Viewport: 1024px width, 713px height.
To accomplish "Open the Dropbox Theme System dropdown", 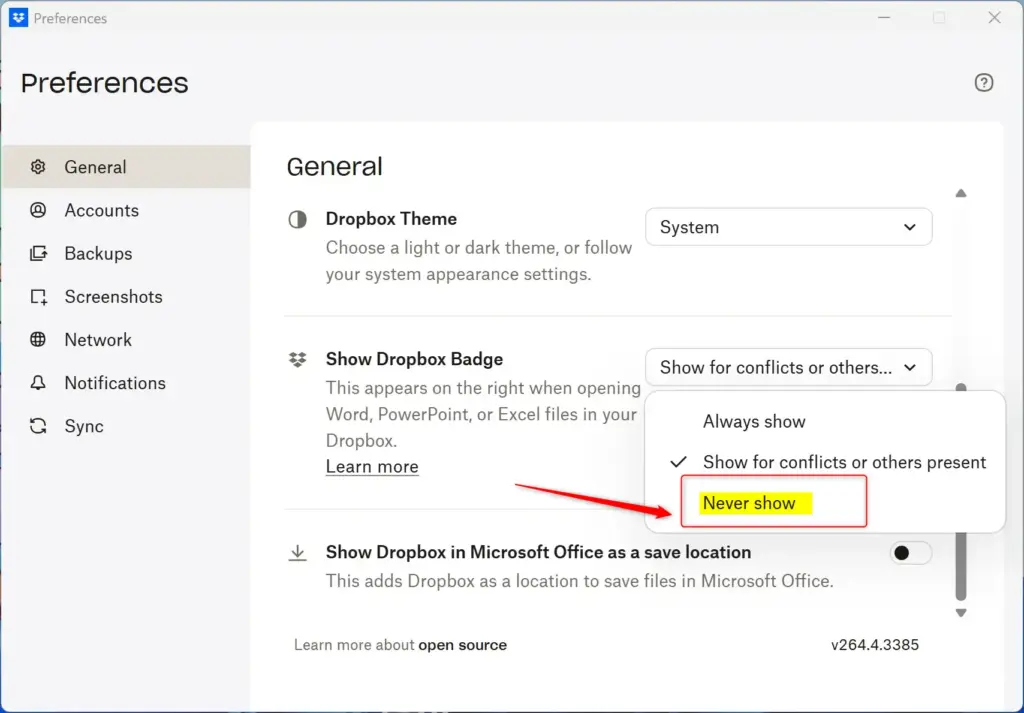I will tap(788, 227).
